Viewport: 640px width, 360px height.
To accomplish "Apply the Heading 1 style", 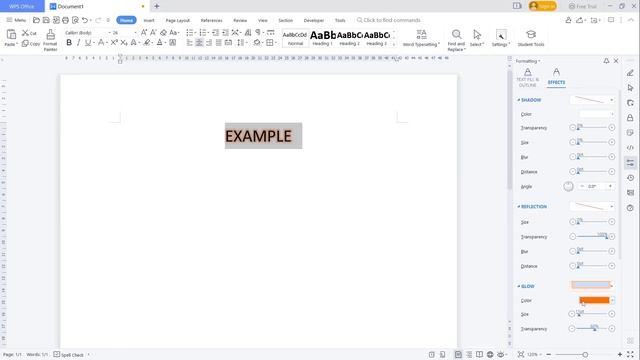I will (322, 38).
